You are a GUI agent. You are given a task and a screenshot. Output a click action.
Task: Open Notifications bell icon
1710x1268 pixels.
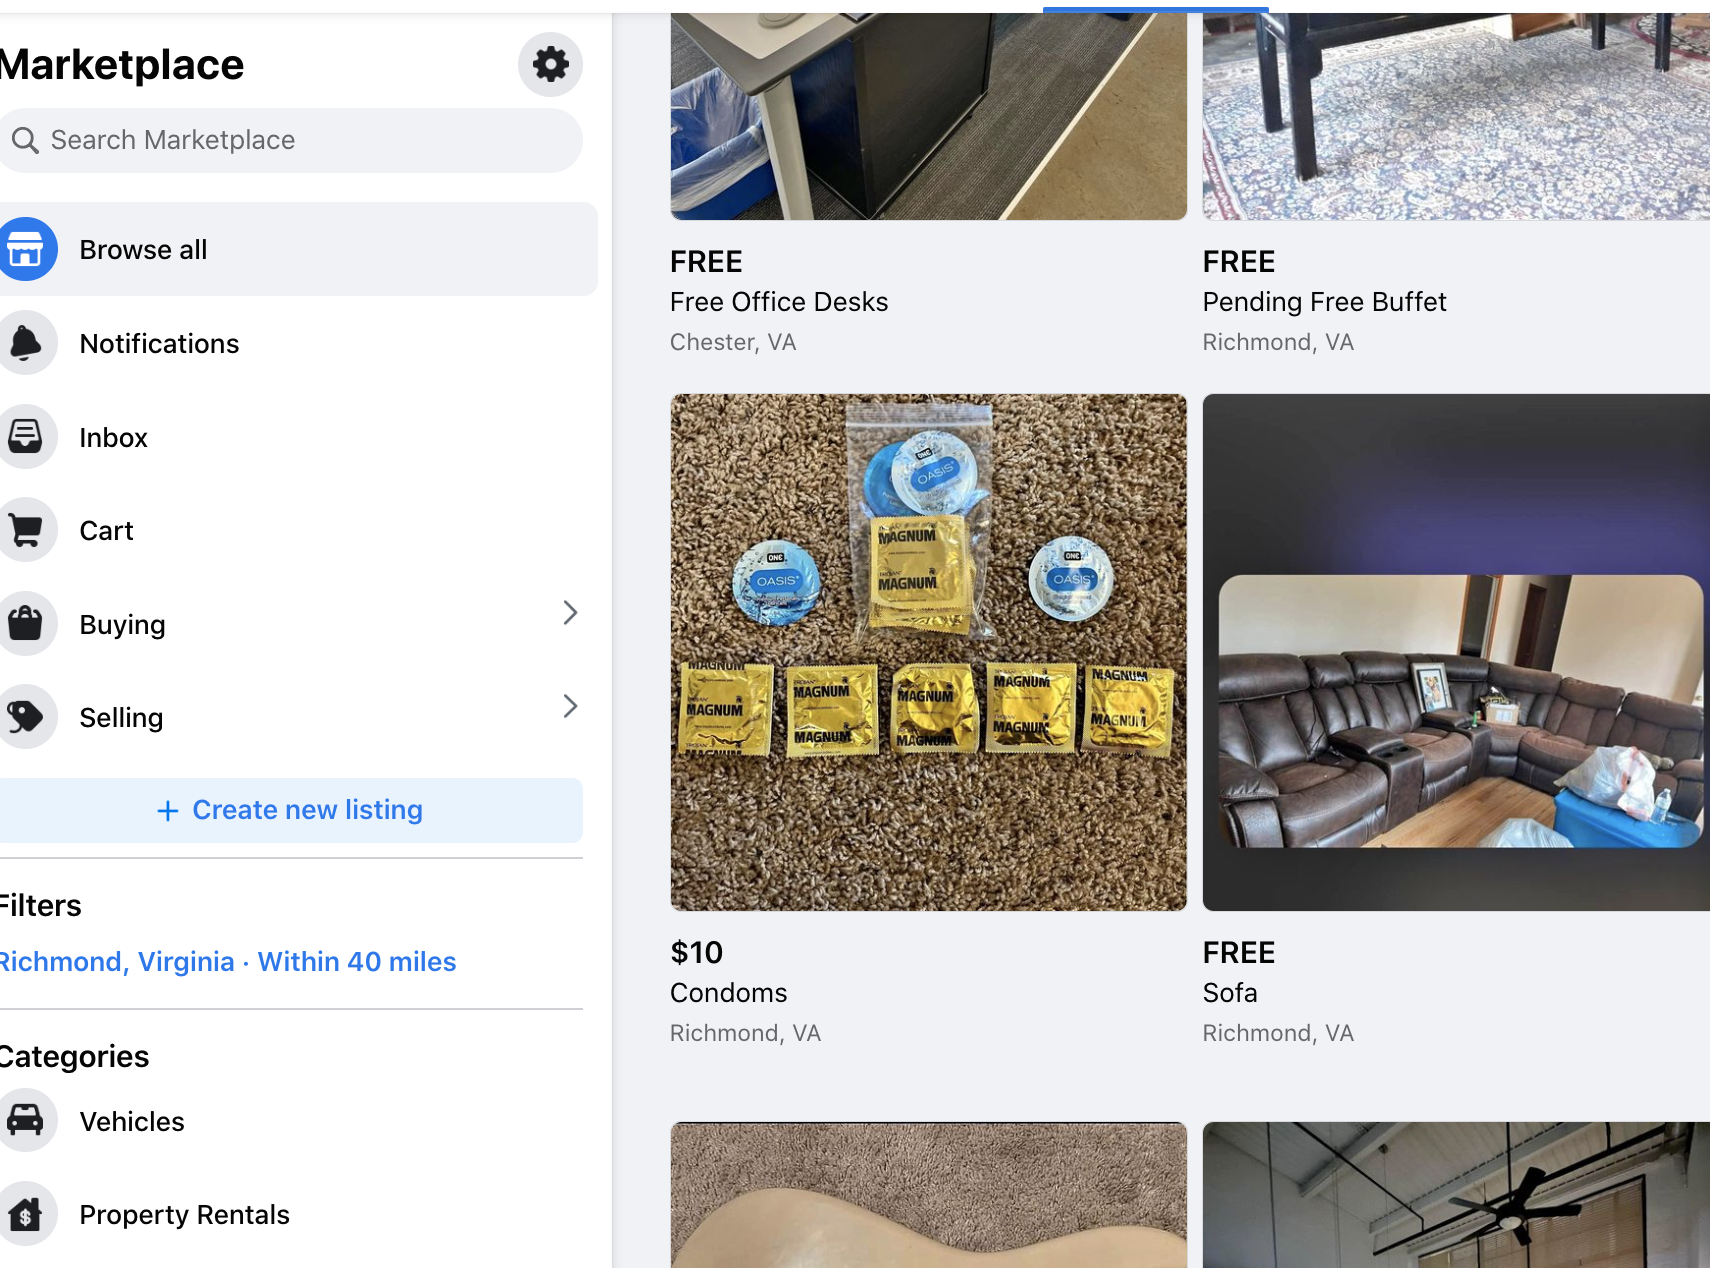[25, 343]
